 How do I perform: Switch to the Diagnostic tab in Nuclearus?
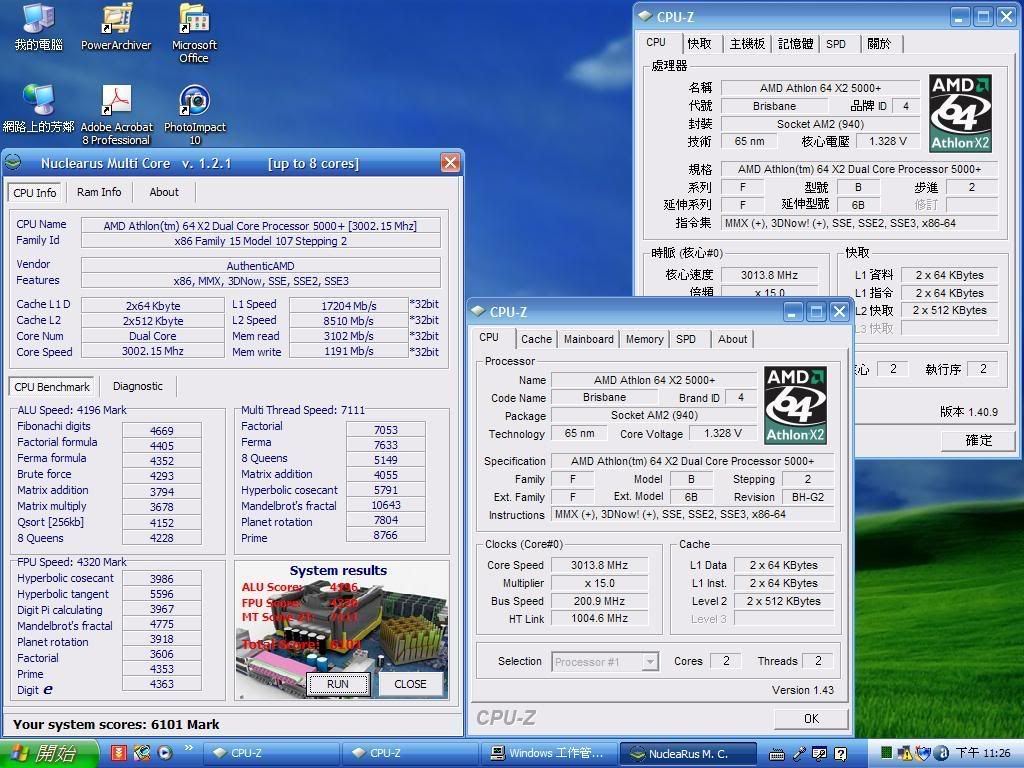pos(137,386)
